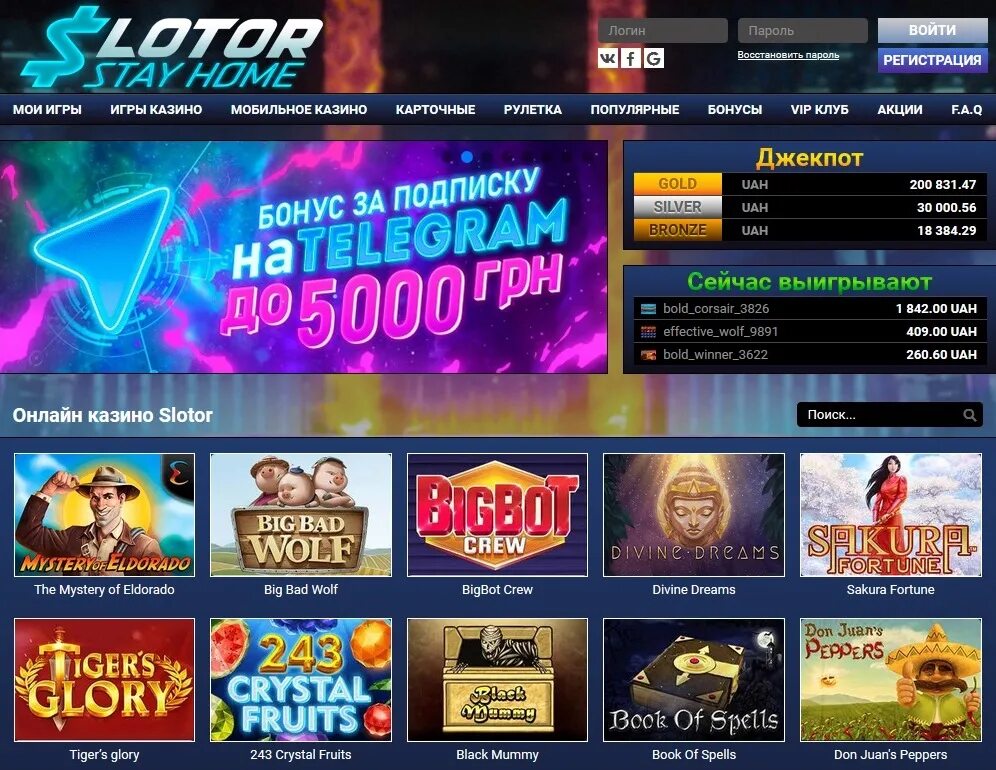Click the VK social login icon

tap(608, 58)
